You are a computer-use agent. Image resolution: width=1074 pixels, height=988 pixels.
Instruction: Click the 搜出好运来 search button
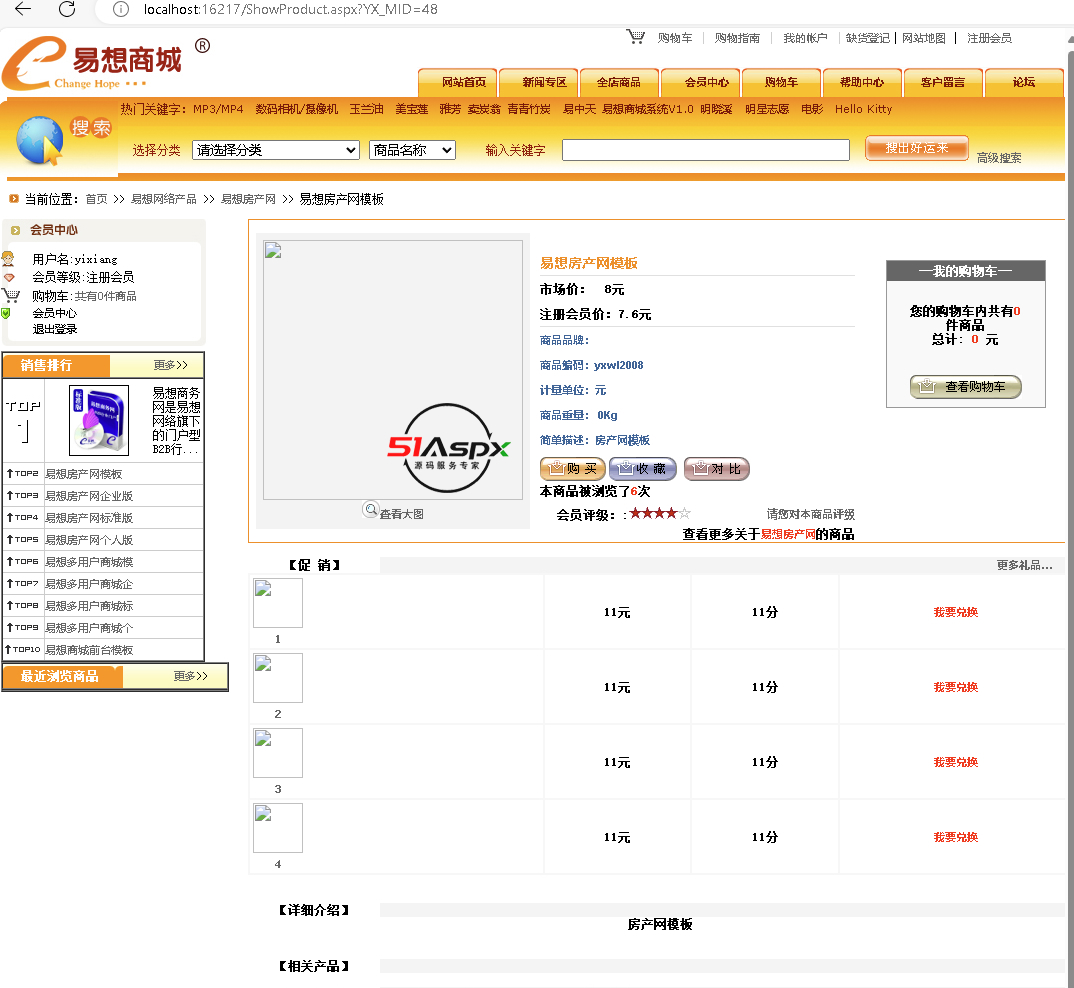click(916, 148)
